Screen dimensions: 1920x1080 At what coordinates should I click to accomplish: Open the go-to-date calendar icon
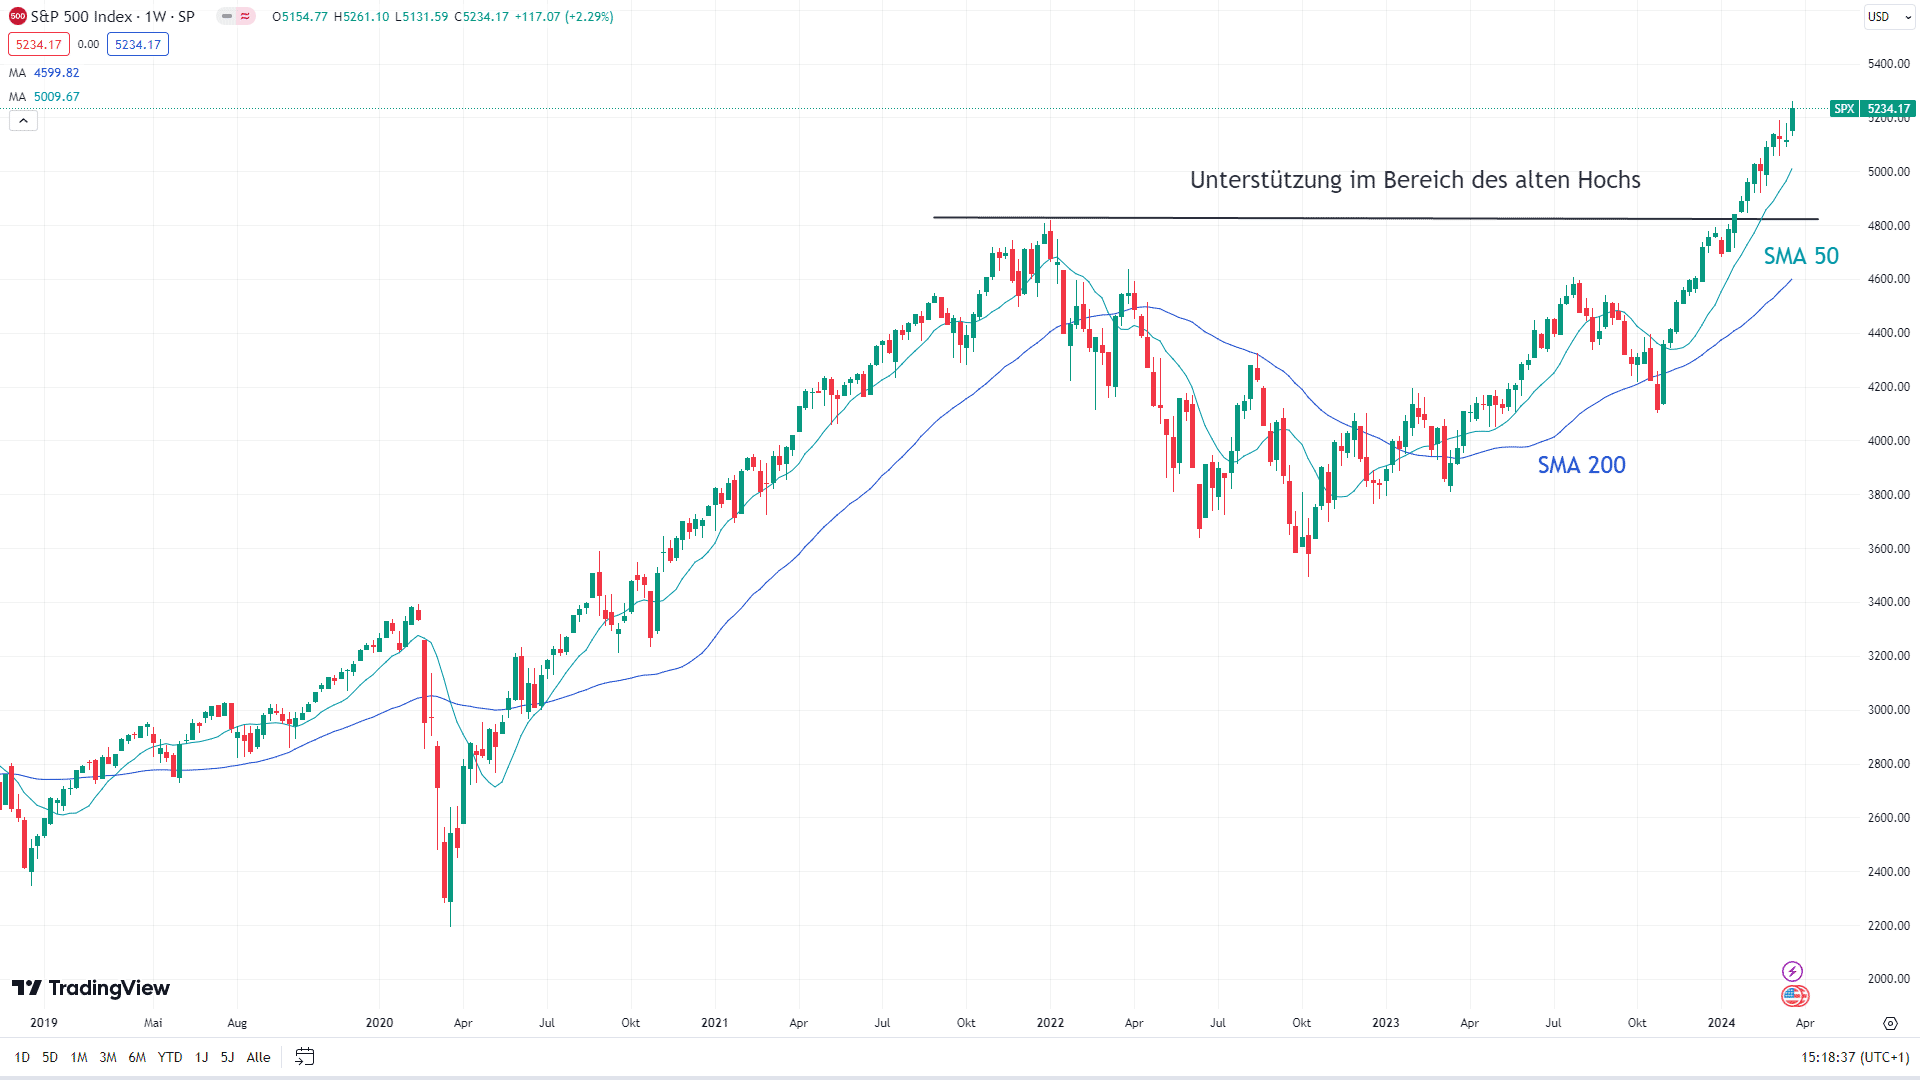305,1057
